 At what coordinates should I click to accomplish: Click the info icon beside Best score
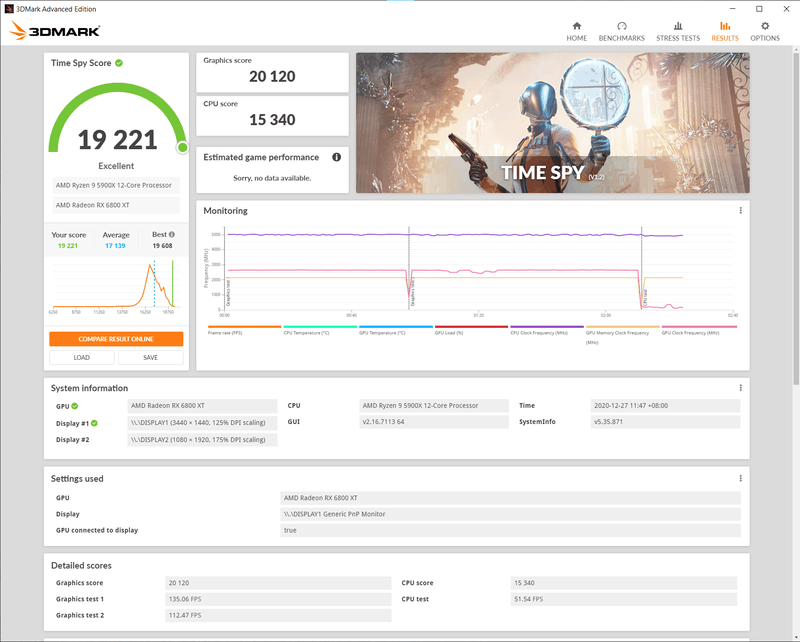tap(172, 235)
